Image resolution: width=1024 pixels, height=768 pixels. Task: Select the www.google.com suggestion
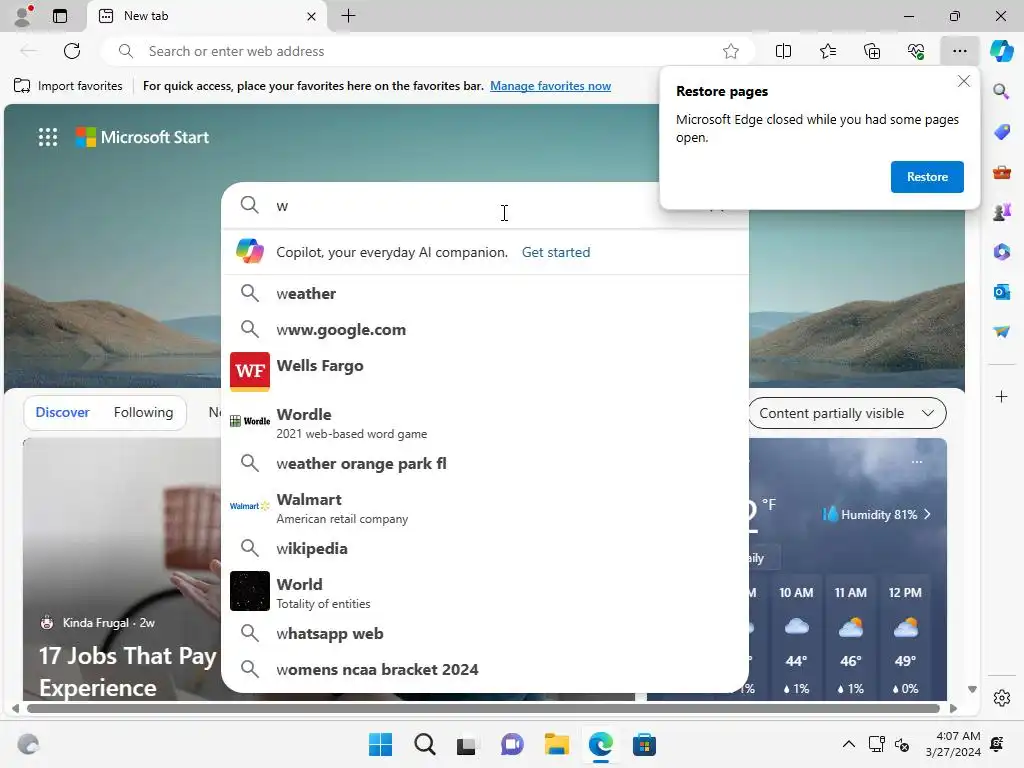click(485, 329)
